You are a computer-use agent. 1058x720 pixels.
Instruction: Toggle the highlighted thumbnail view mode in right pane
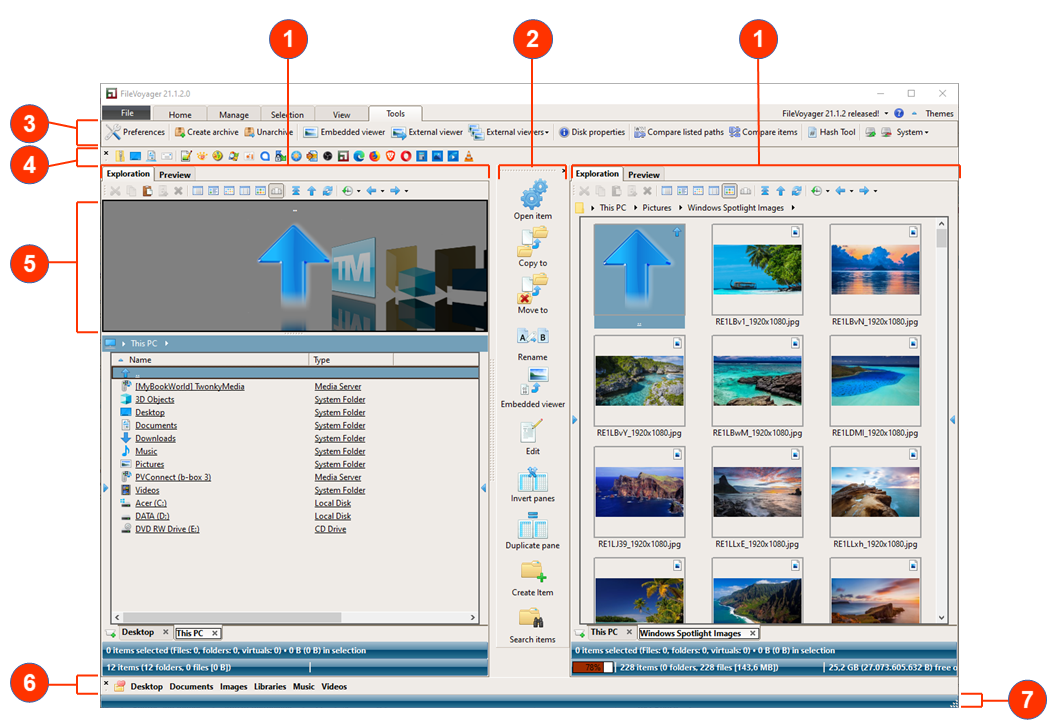[x=729, y=191]
